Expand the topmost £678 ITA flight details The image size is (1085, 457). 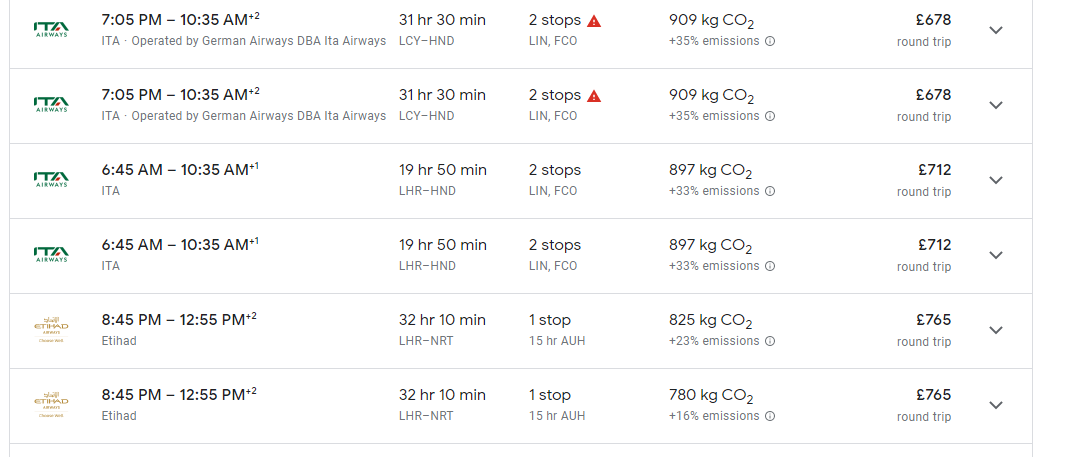click(x=996, y=30)
